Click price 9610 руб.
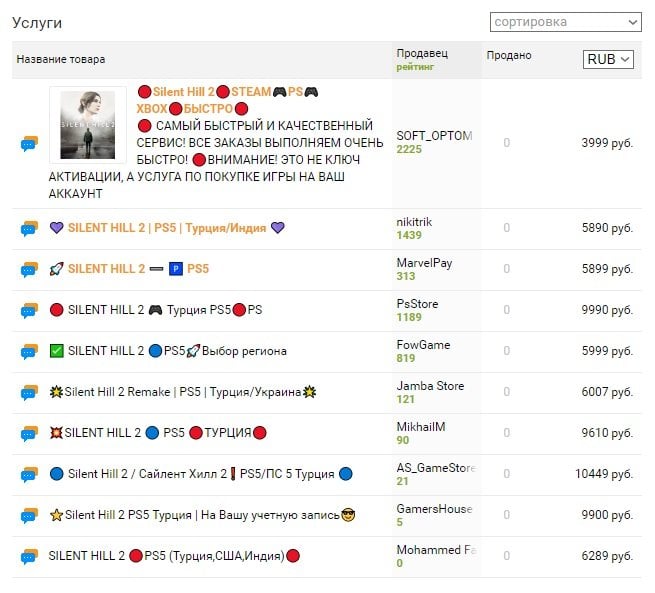The height and width of the screenshot is (593, 655). (607, 432)
